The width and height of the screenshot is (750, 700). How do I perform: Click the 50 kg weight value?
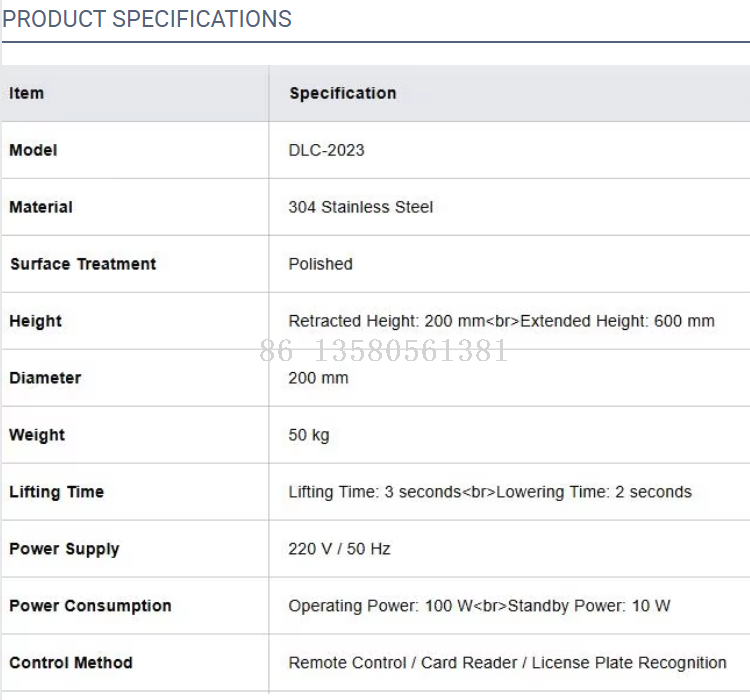309,435
